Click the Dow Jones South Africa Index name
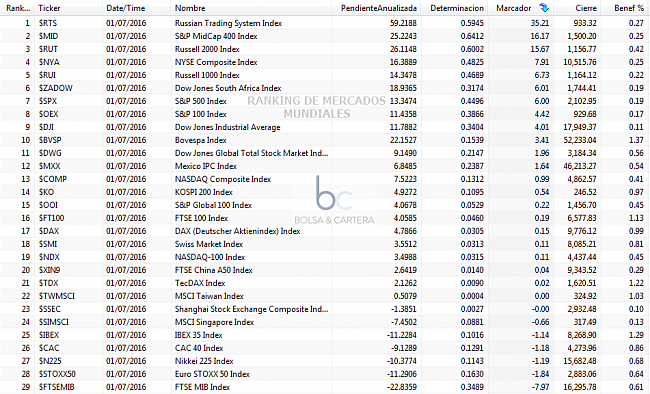 [228, 88]
